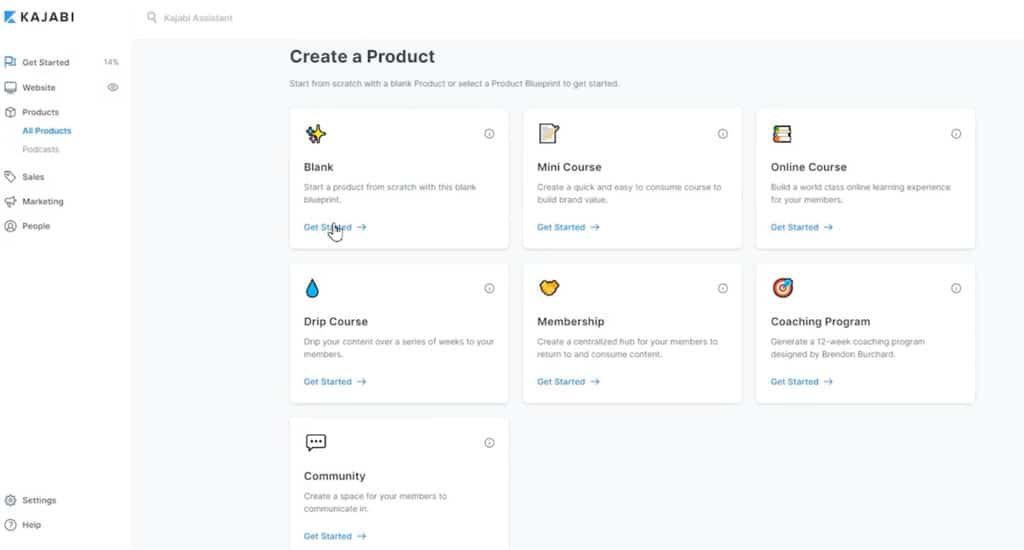Image resolution: width=1024 pixels, height=550 pixels.
Task: Click the Kajabi logo
Action: tap(39, 17)
